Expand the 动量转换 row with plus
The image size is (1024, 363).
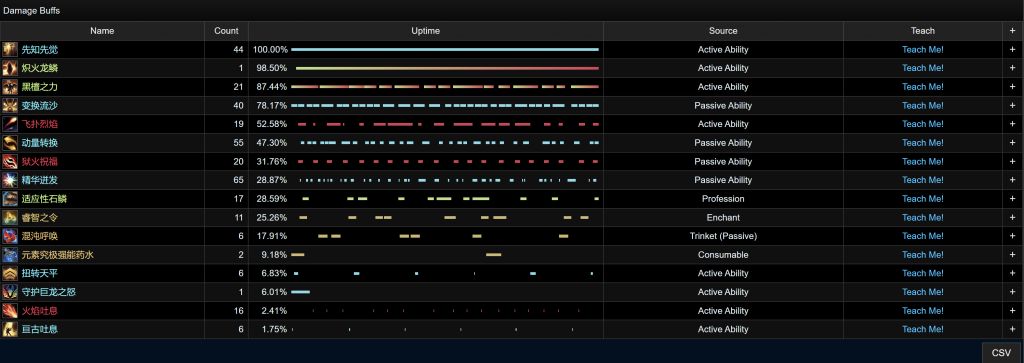(x=1012, y=143)
